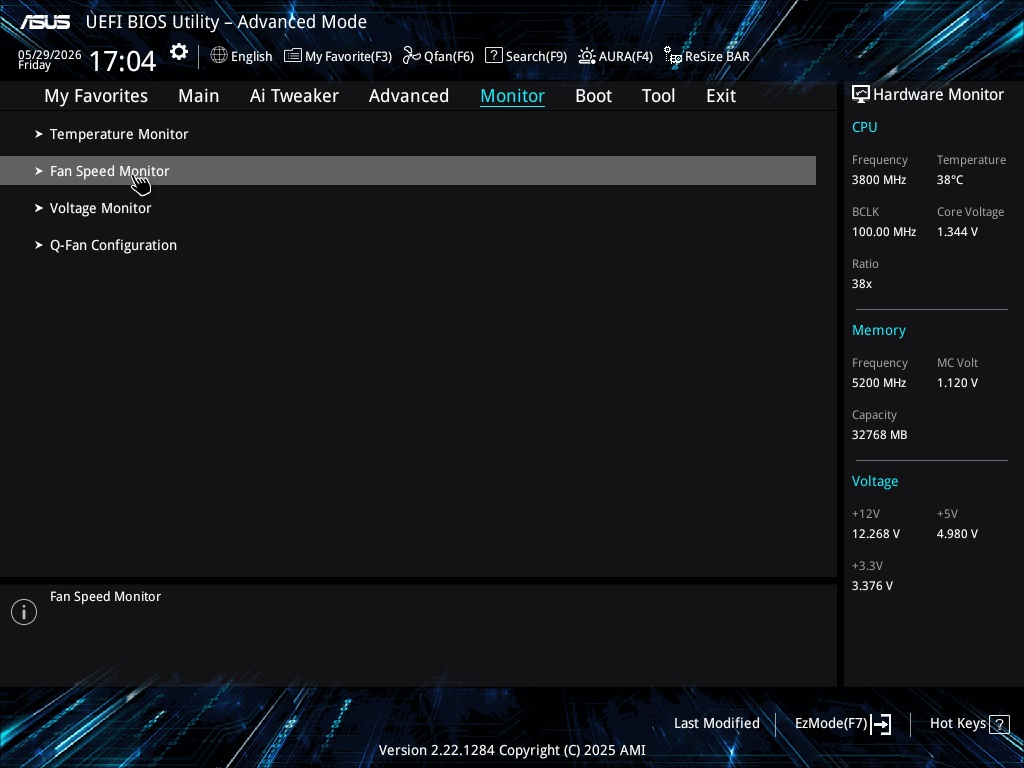
Task: Click the Memory section heading
Action: coord(878,330)
